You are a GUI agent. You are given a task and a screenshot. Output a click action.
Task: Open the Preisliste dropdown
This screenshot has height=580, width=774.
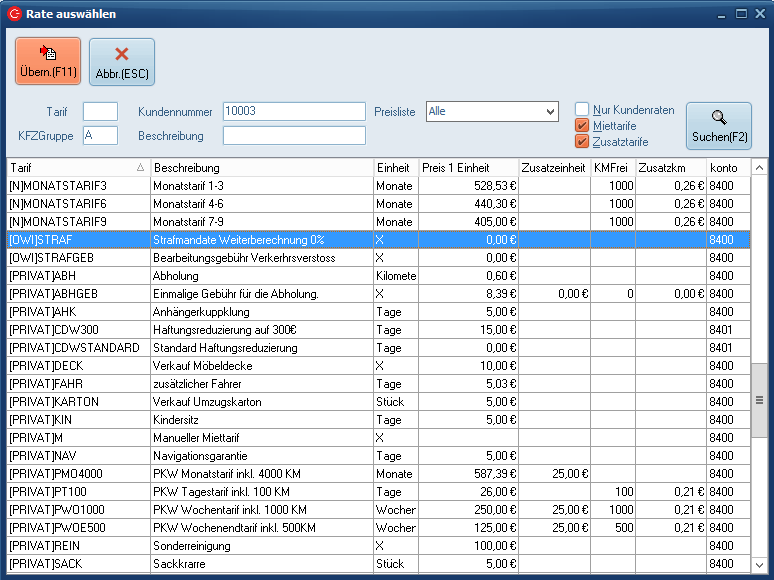tap(550, 111)
